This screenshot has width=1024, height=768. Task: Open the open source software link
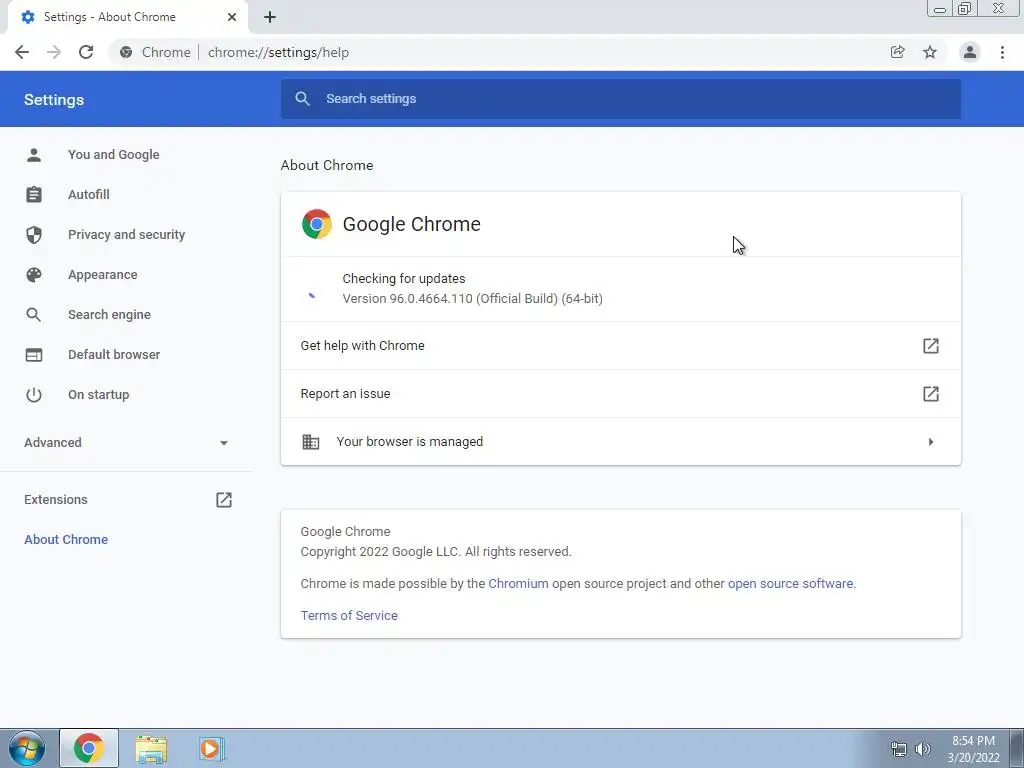click(790, 583)
